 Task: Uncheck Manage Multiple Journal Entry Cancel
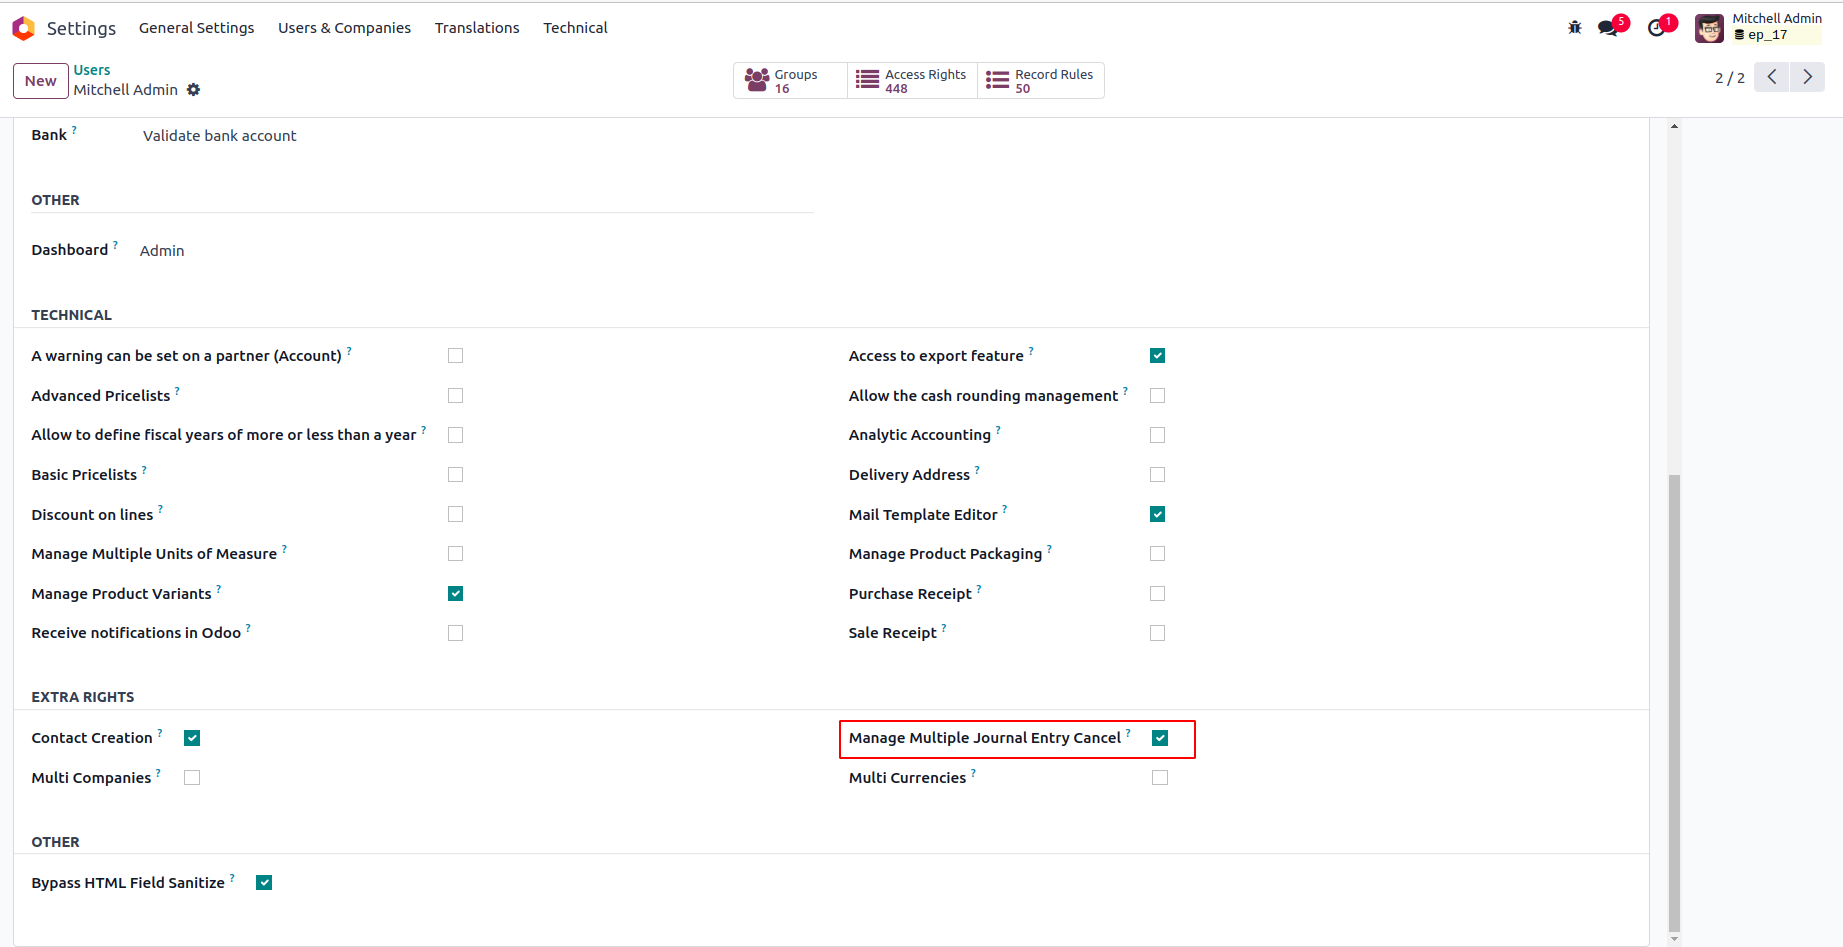click(1160, 738)
